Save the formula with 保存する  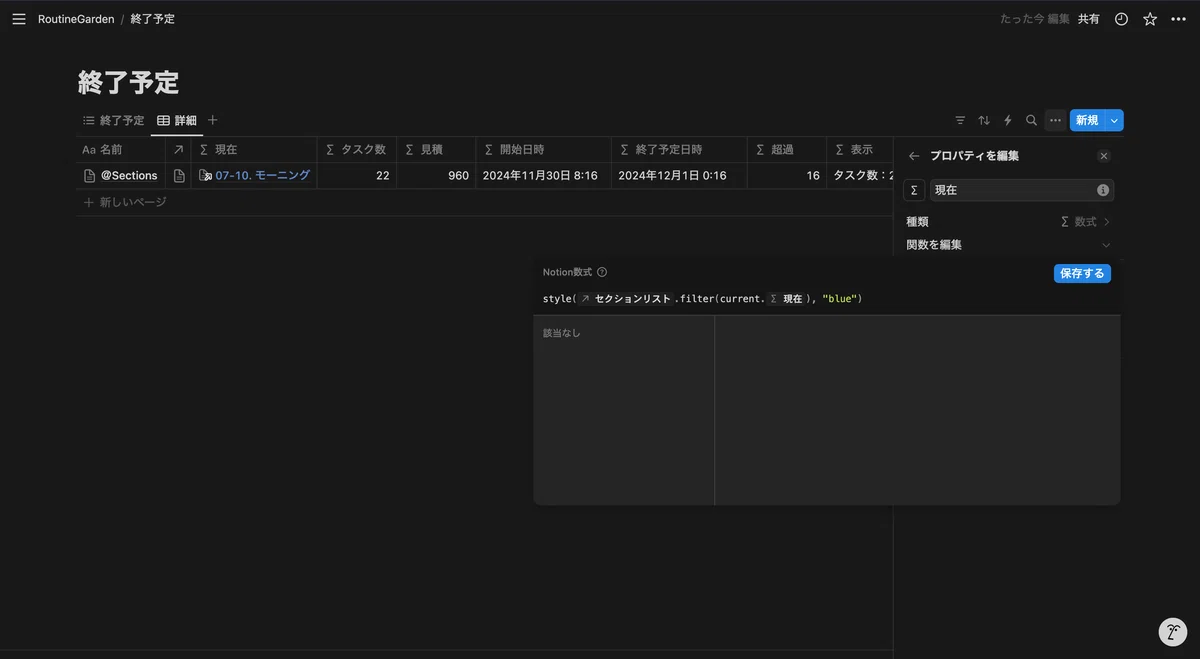(1082, 273)
